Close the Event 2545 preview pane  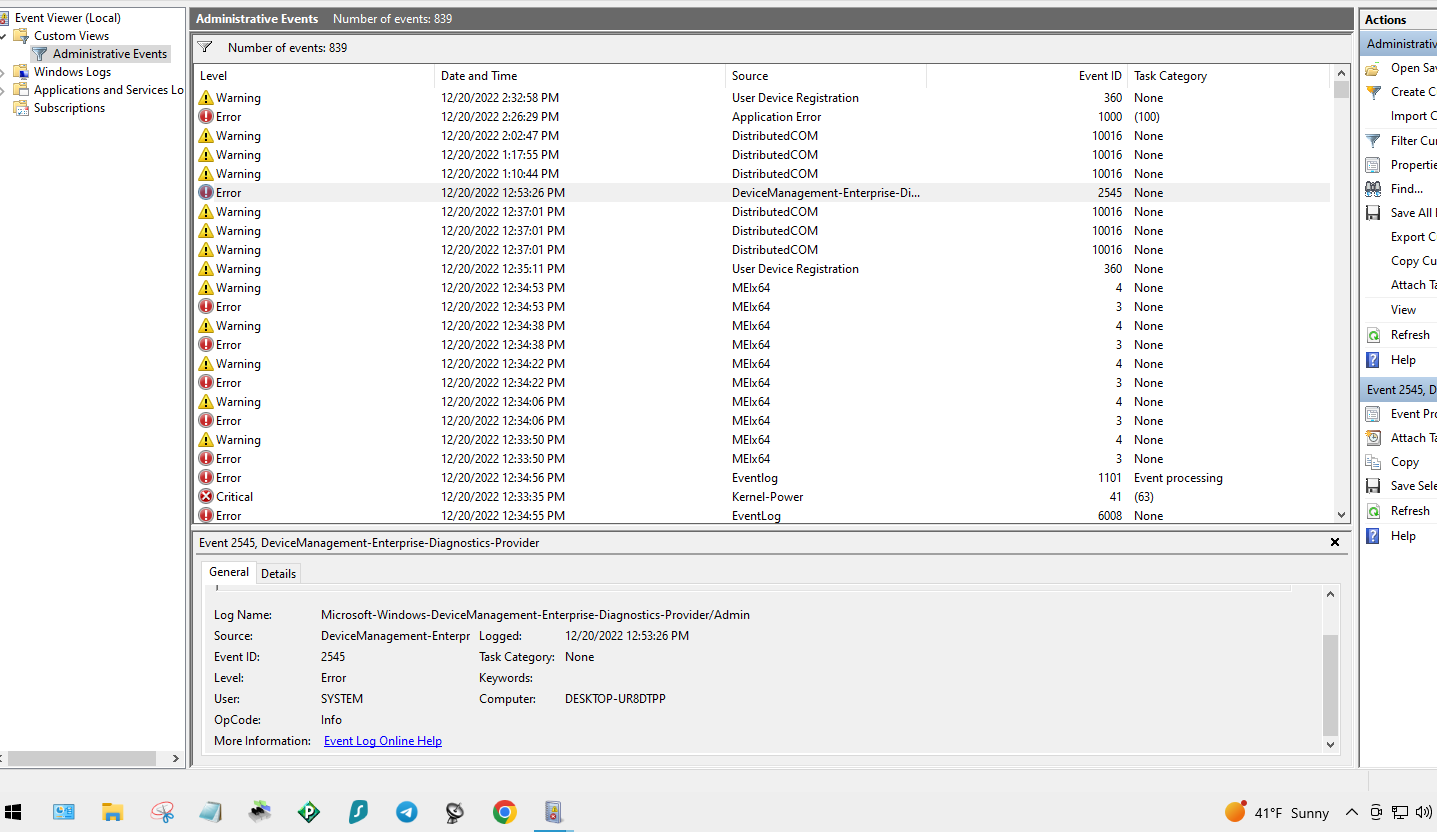click(x=1335, y=542)
